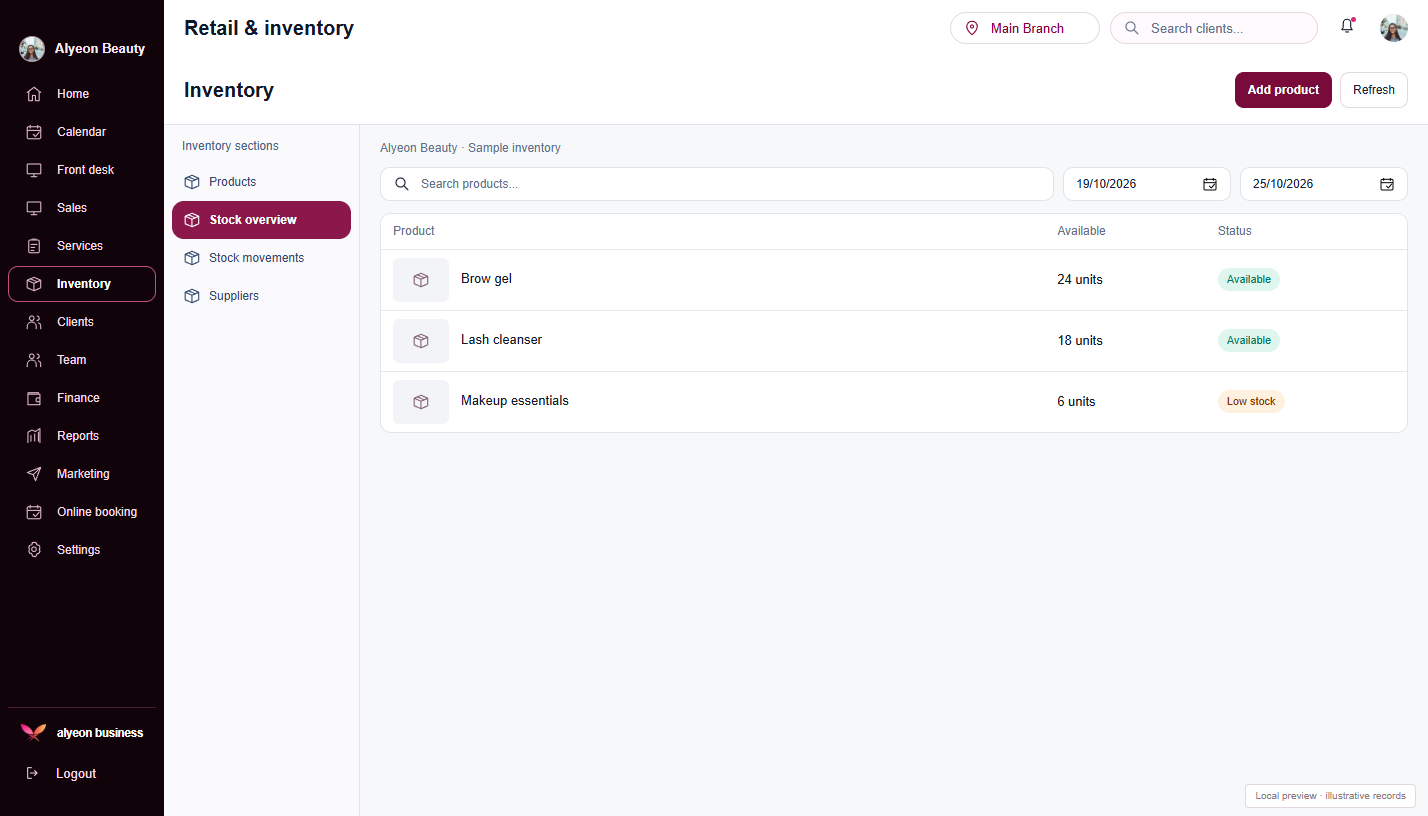The width and height of the screenshot is (1428, 816).
Task: Focus the Search products field
Action: [717, 184]
